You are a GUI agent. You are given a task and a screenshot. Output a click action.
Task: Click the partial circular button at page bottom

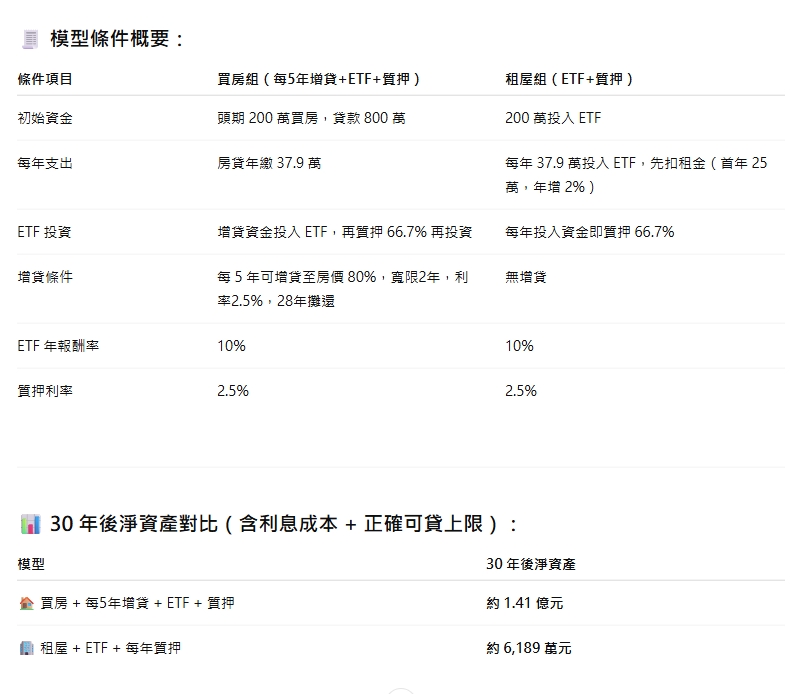pos(401,690)
